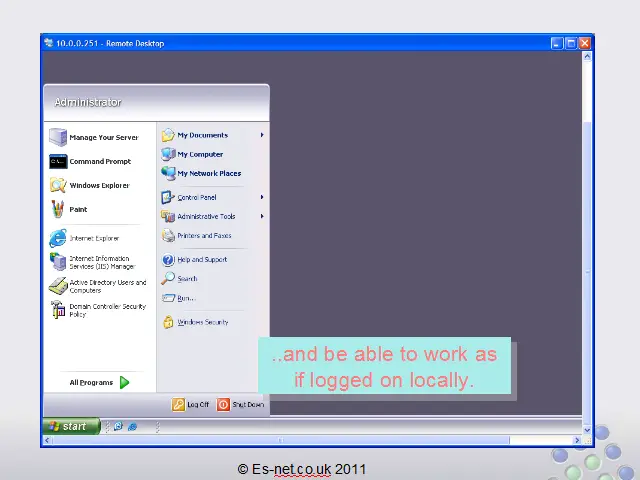The image size is (640, 480).
Task: Click vertical scrollbar up arrow
Action: 587,56
